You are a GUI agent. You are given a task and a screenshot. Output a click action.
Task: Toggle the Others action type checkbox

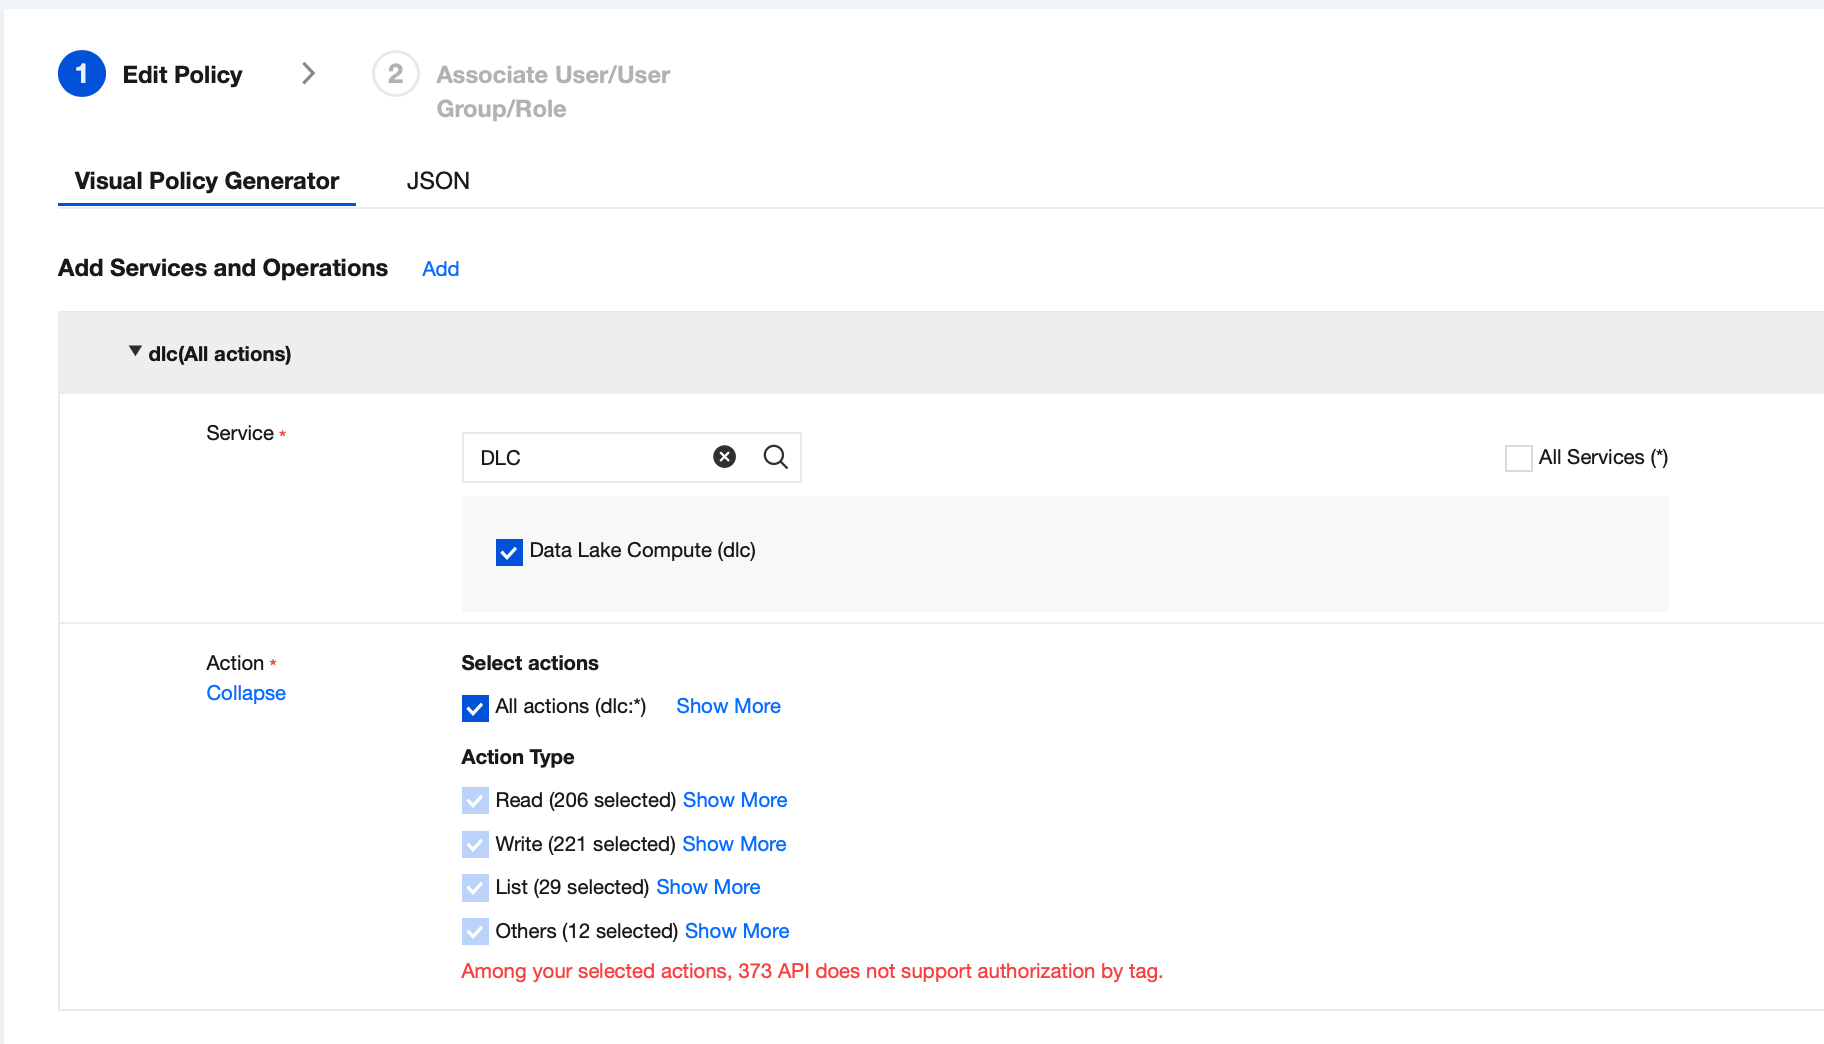(x=475, y=932)
